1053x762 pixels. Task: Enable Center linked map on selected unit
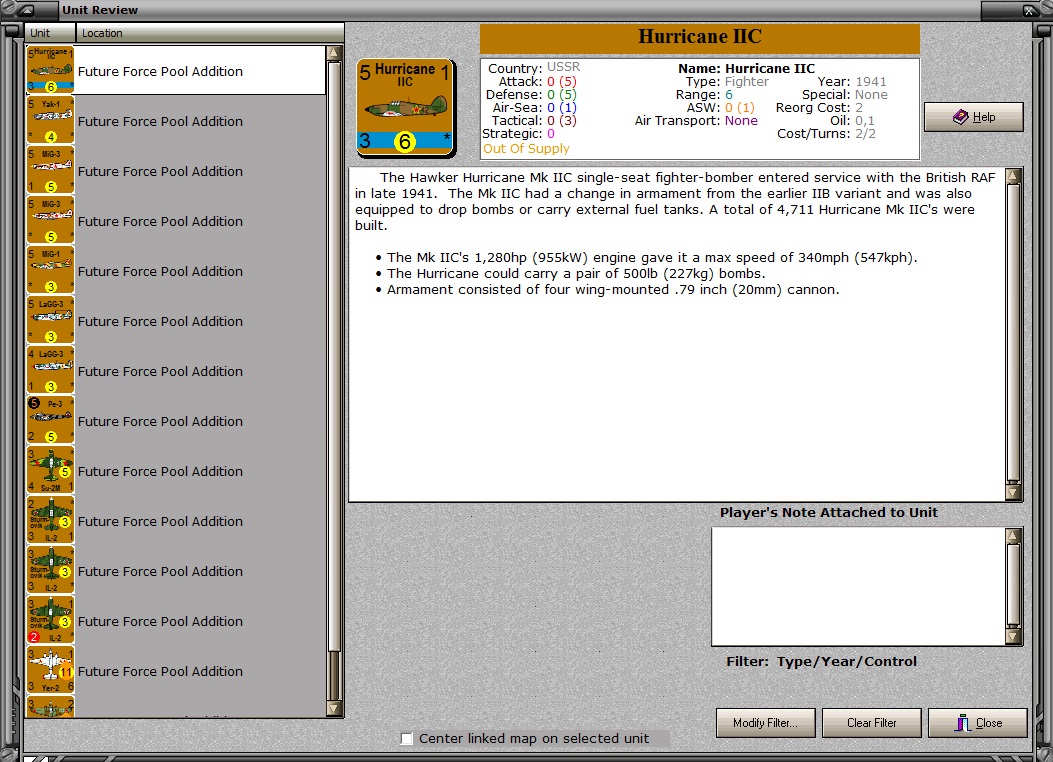406,739
